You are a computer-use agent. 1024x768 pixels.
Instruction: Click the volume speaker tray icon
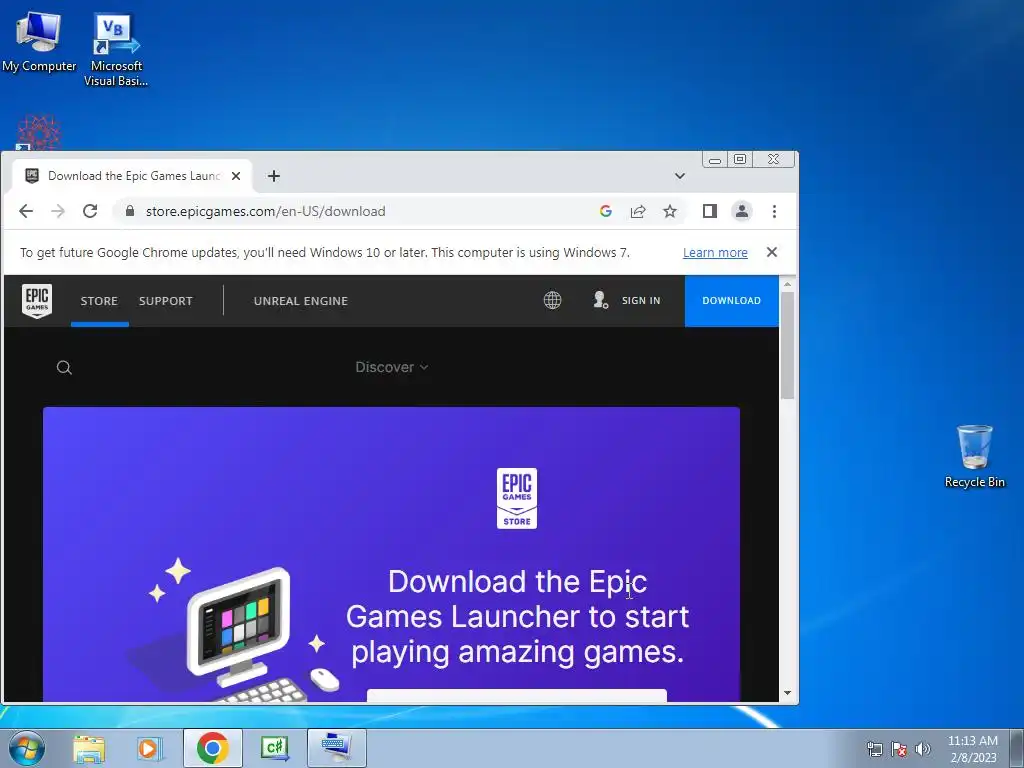(x=923, y=749)
